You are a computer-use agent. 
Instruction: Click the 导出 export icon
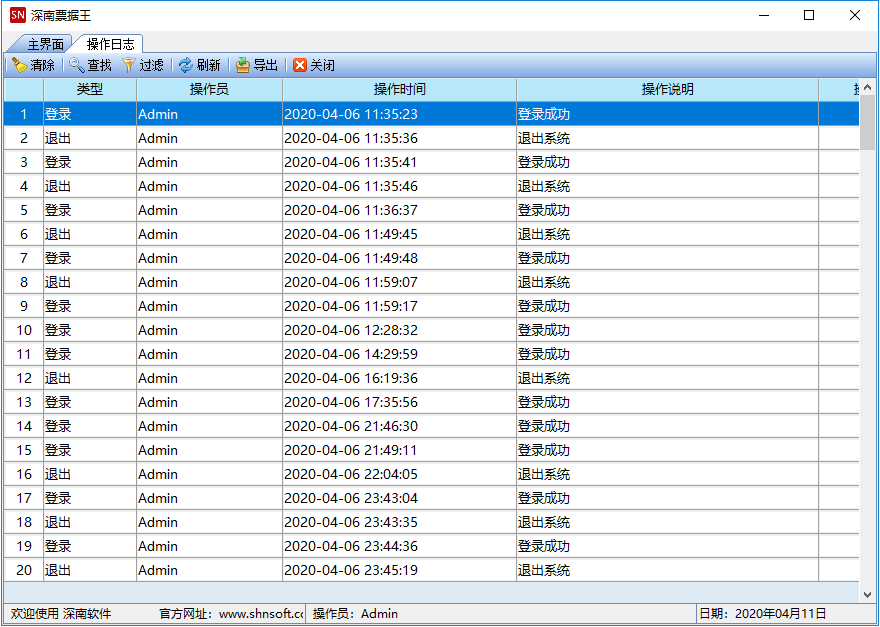tap(242, 65)
